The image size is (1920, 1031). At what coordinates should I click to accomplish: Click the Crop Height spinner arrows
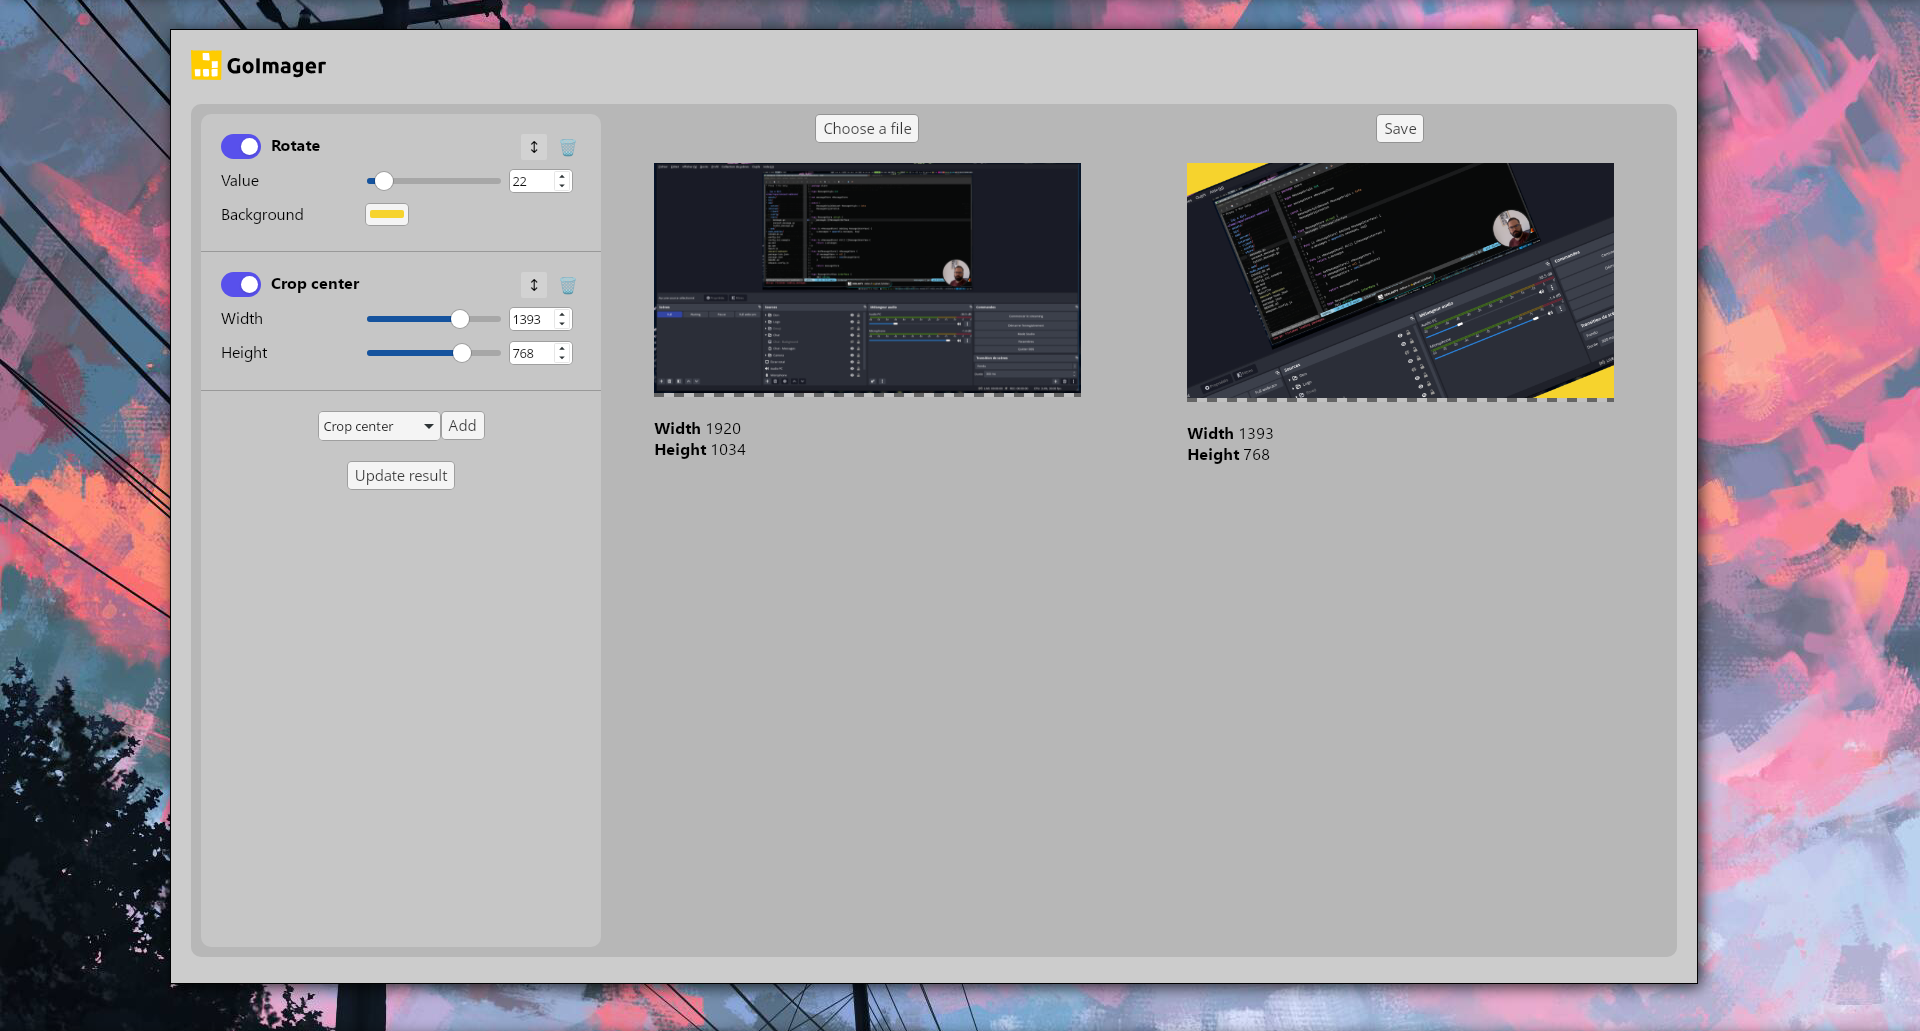click(562, 353)
